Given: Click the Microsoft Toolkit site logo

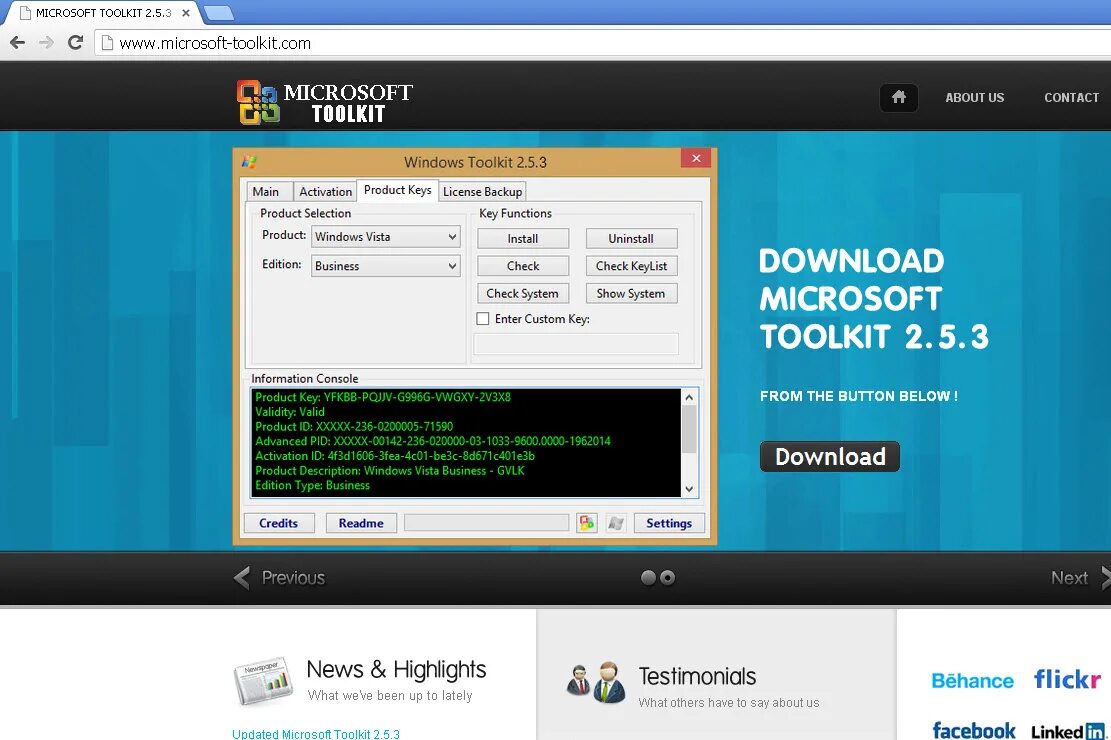Looking at the screenshot, I should (325, 102).
